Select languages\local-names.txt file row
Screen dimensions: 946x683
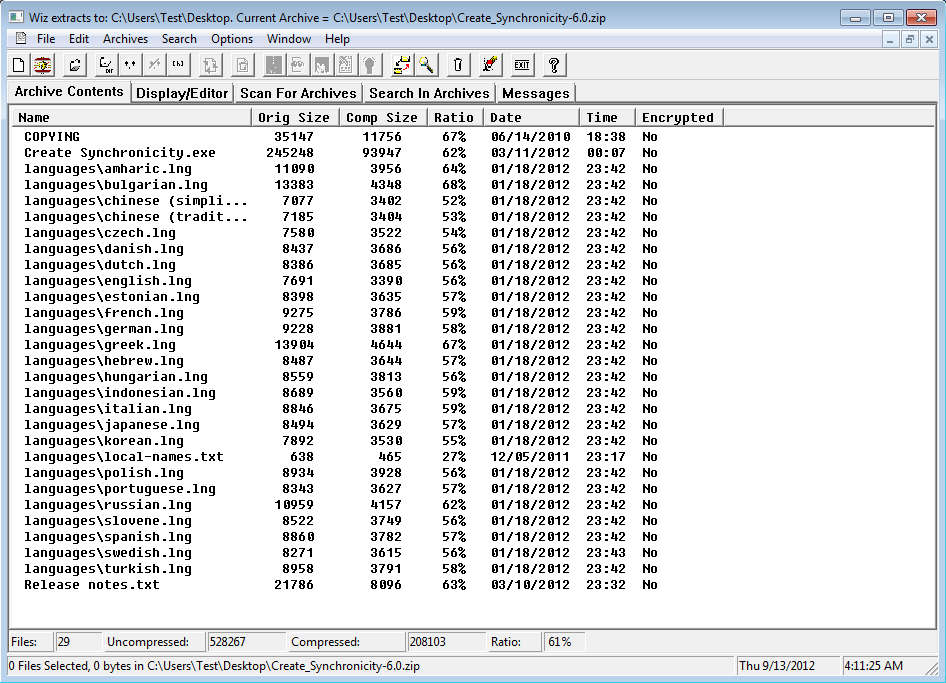(124, 457)
